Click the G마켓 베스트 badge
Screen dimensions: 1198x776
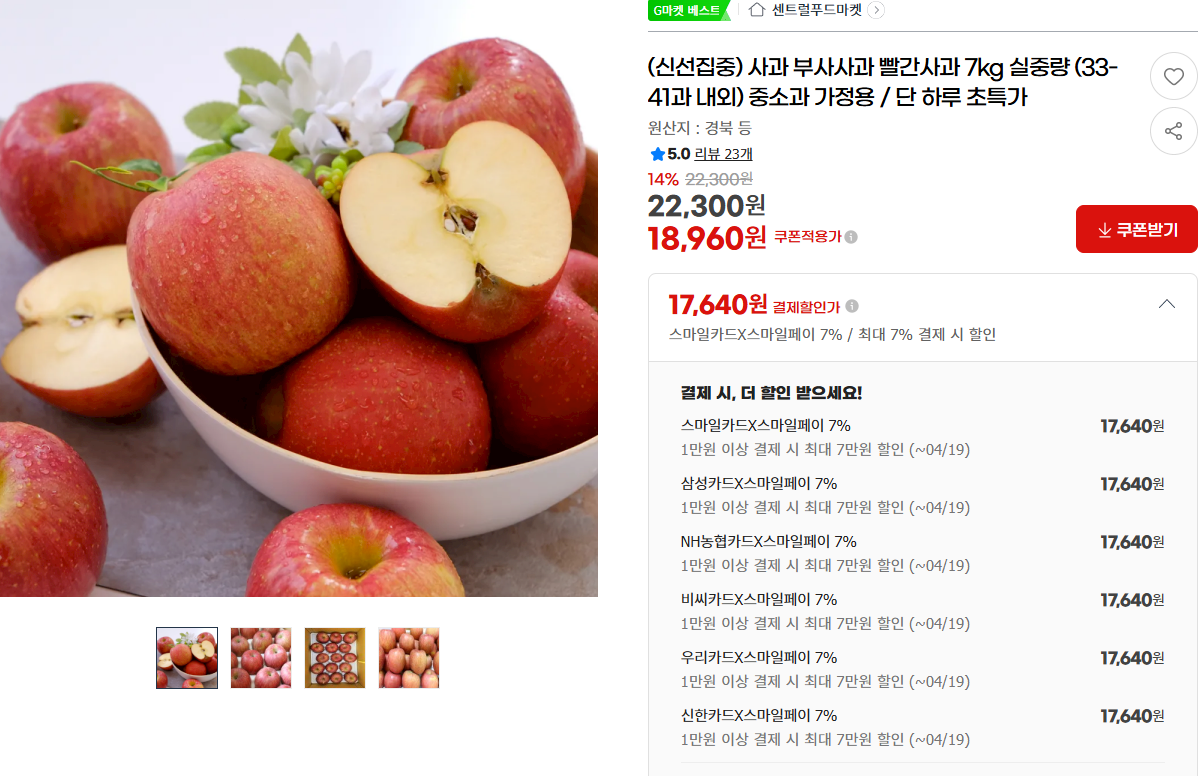click(x=688, y=11)
